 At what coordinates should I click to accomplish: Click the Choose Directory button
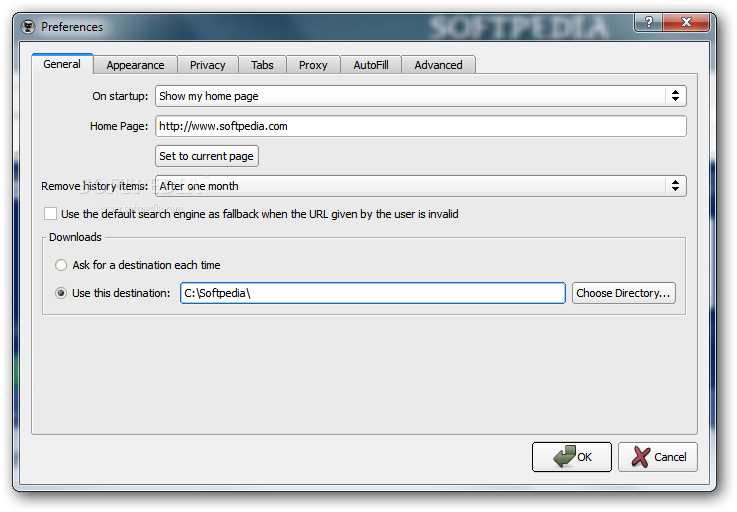point(624,293)
